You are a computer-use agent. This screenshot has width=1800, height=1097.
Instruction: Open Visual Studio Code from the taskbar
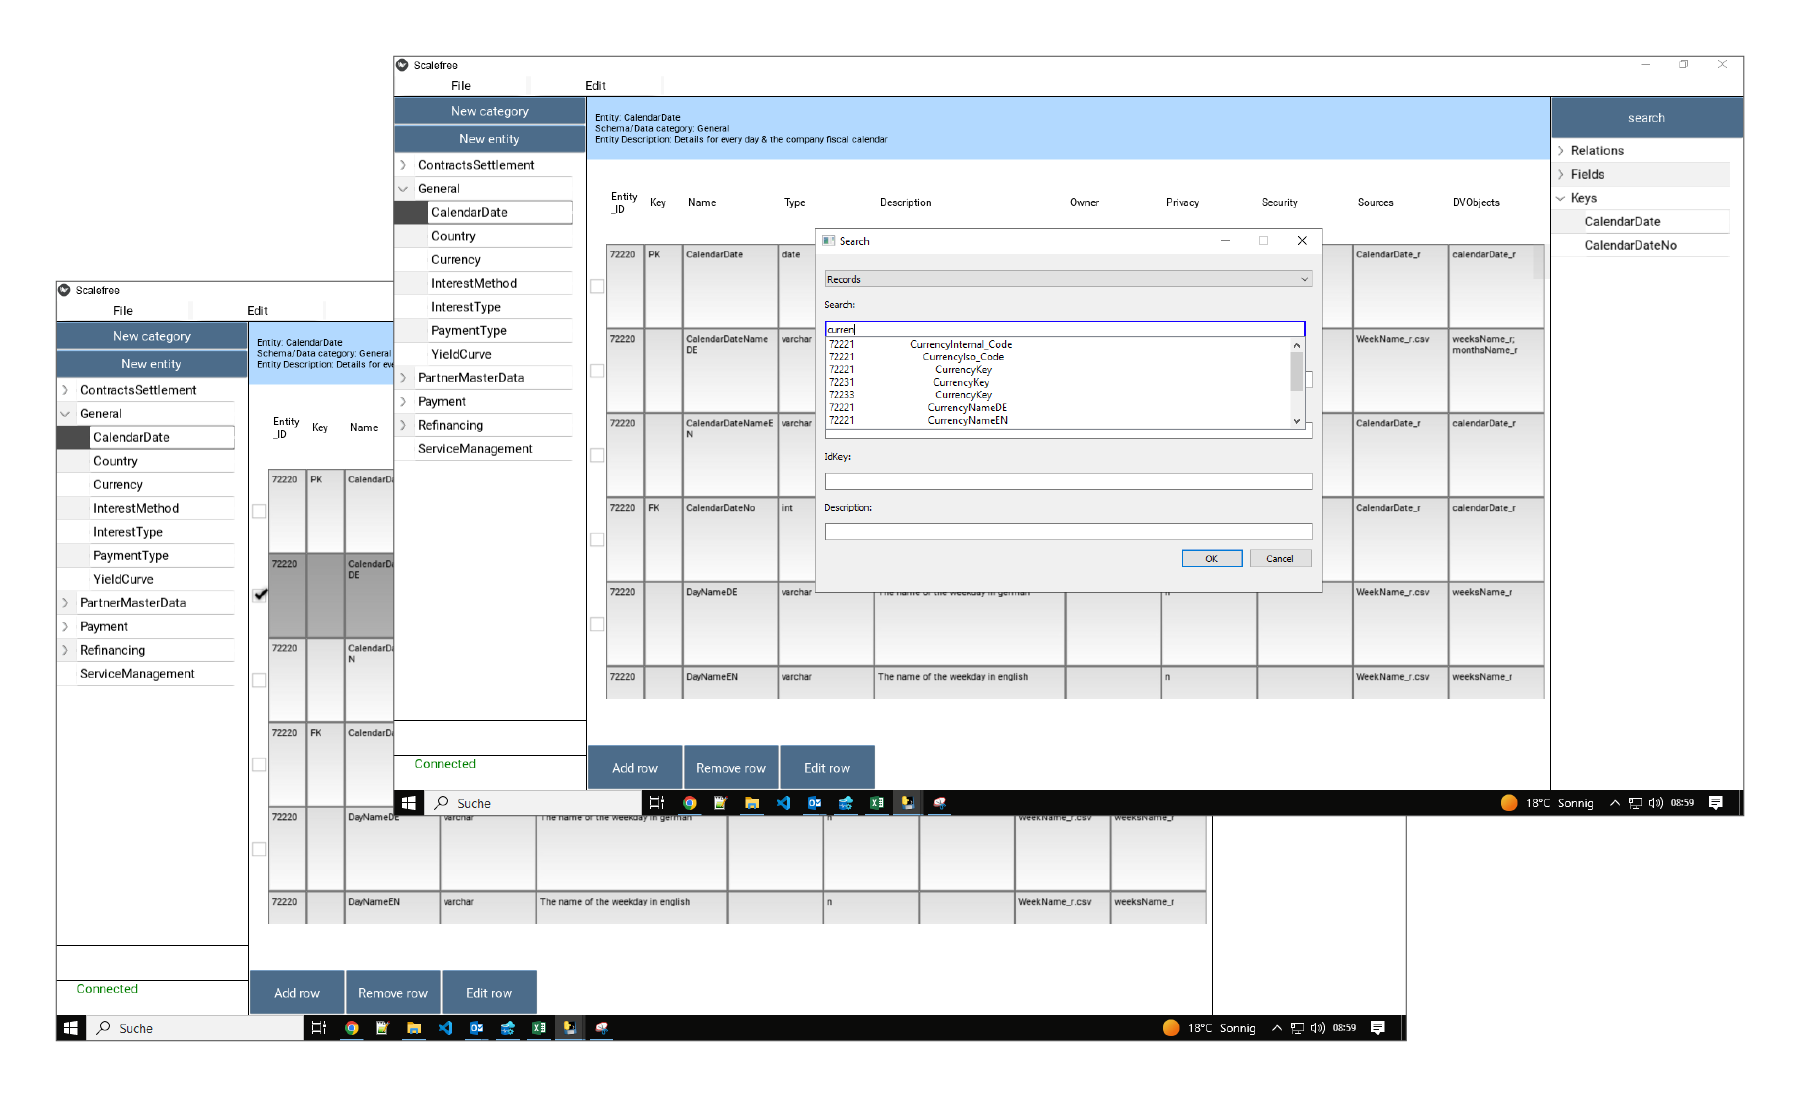coord(784,802)
